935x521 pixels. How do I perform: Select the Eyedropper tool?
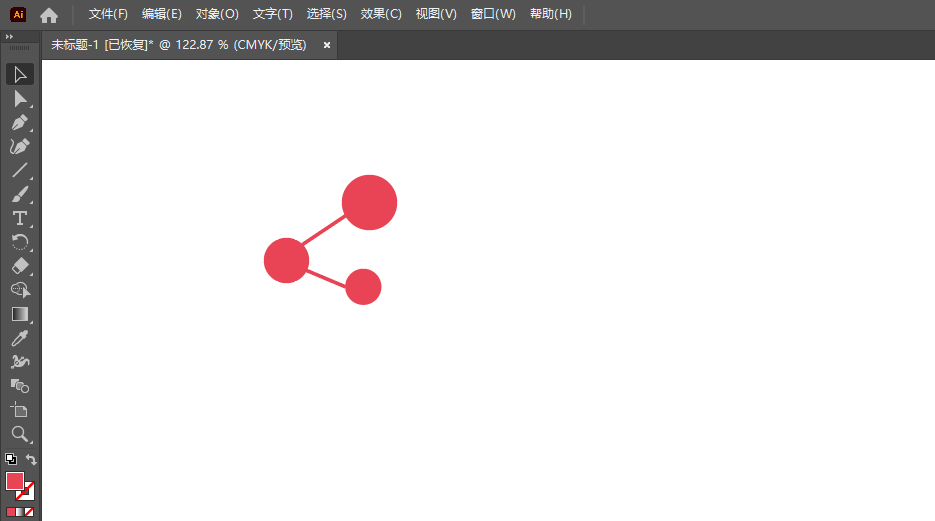coord(20,338)
